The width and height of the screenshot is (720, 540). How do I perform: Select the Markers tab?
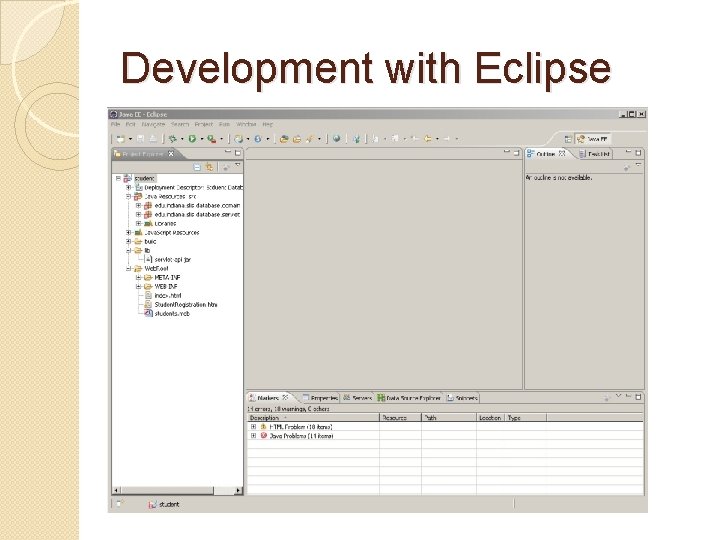(269, 398)
